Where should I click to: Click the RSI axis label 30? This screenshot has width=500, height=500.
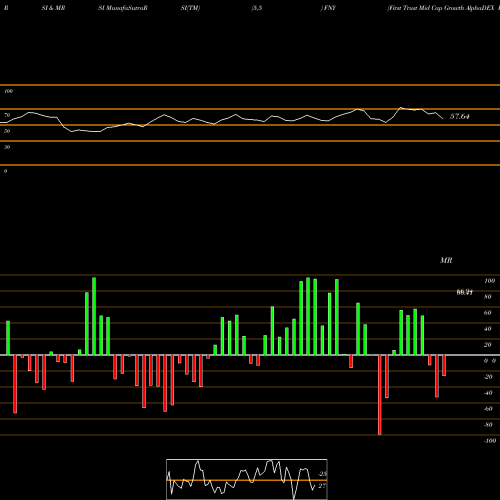(7, 147)
